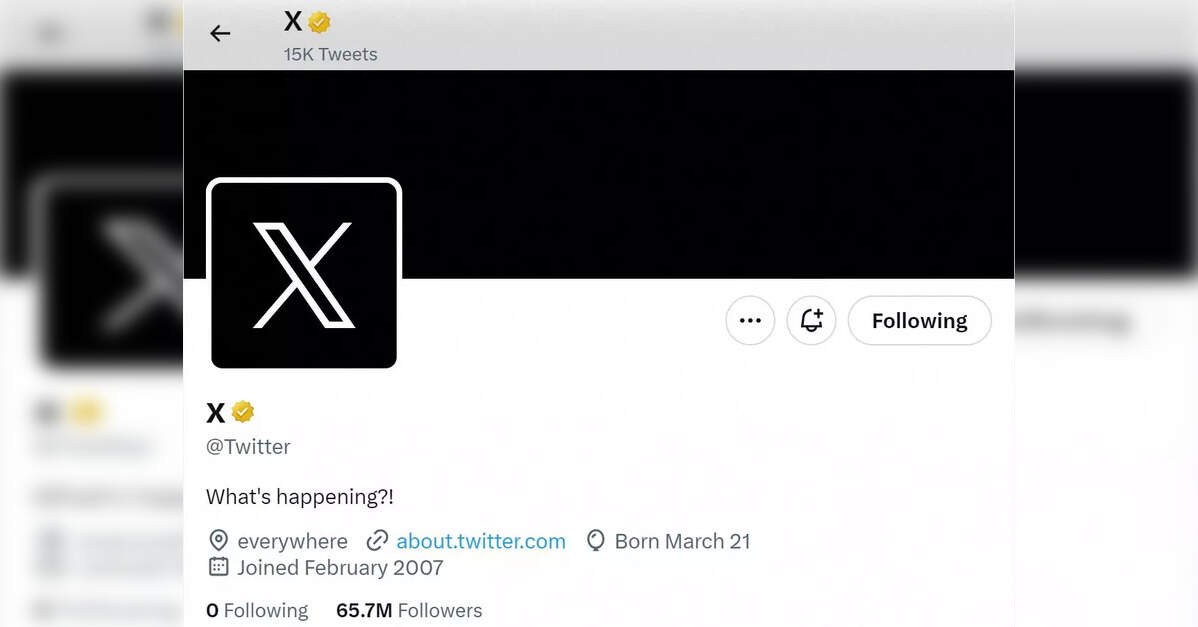This screenshot has height=627, width=1198.
Task: Open the X logo profile picture
Action: coord(304,274)
